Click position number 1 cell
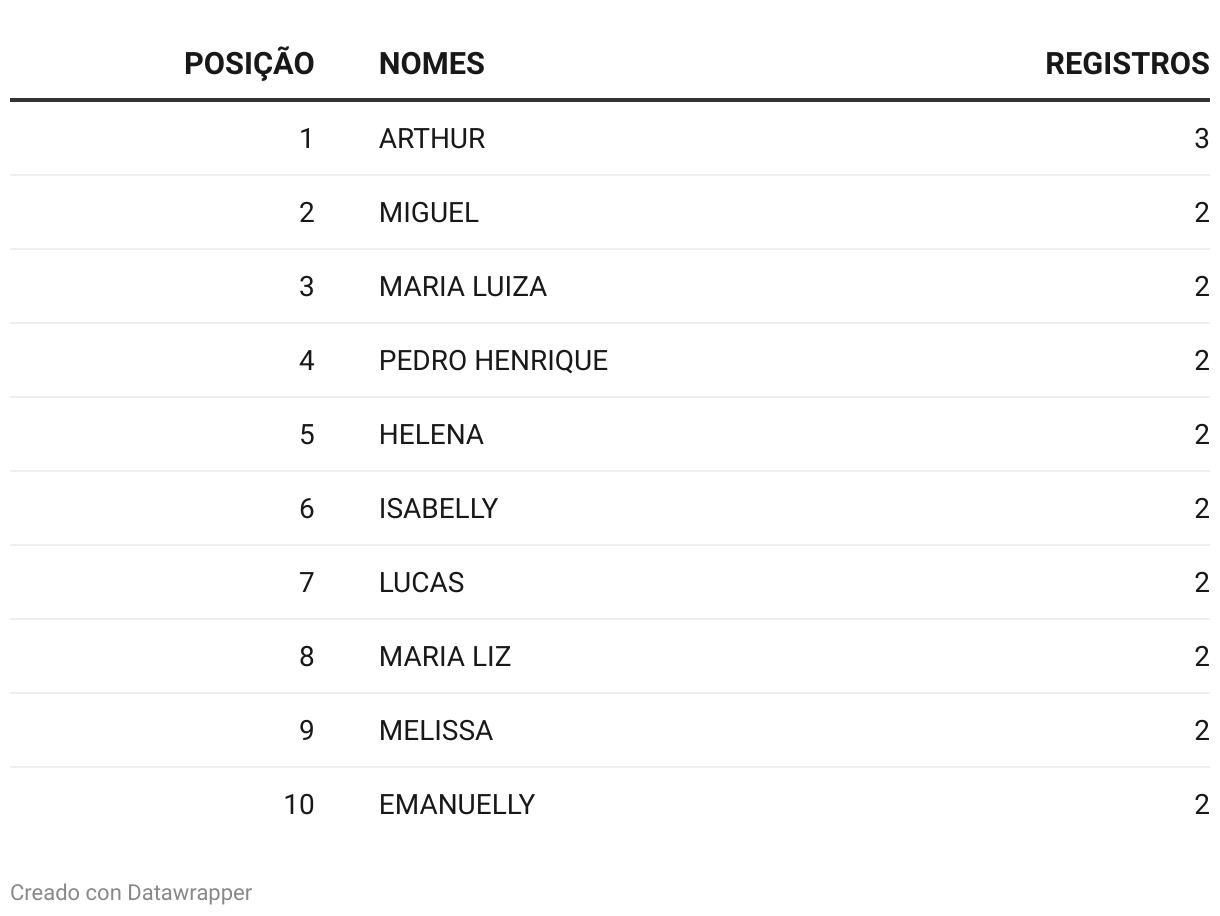The height and width of the screenshot is (916, 1220). 306,138
